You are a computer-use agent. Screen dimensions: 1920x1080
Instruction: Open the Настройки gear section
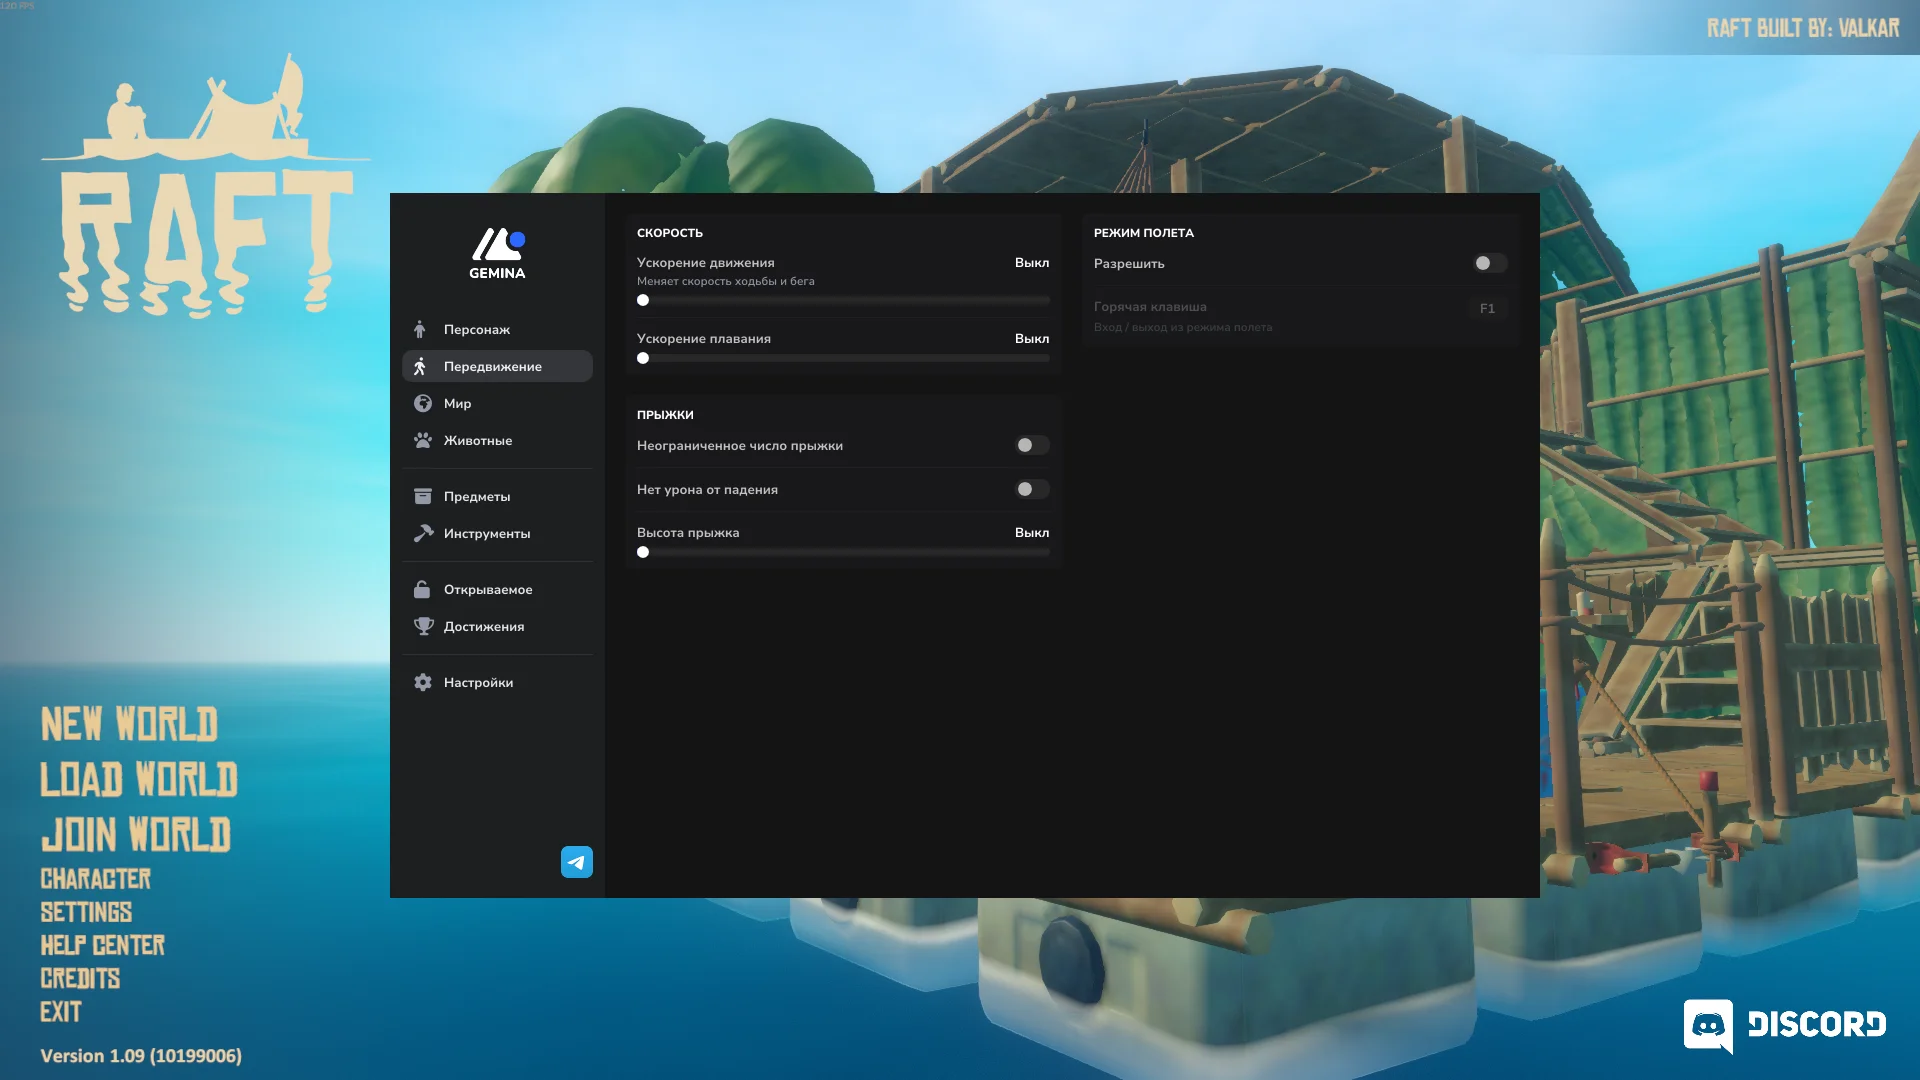[x=424, y=682]
